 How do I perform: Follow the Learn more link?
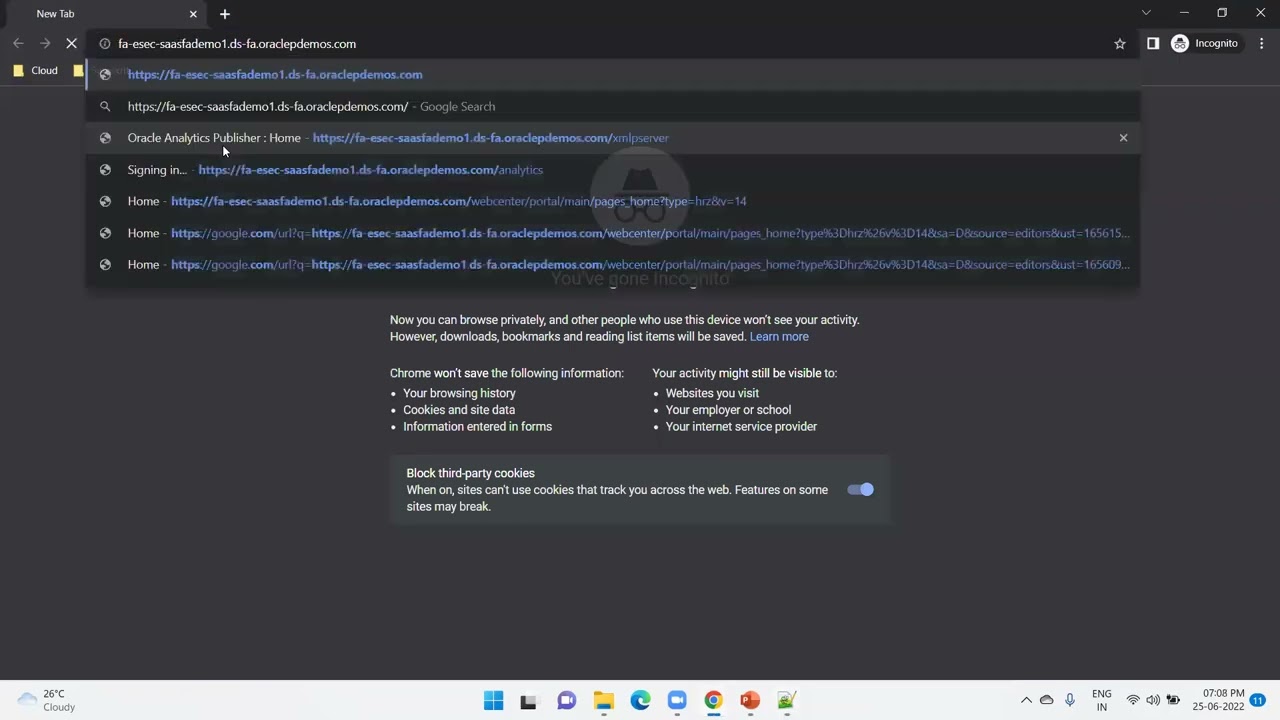click(779, 337)
